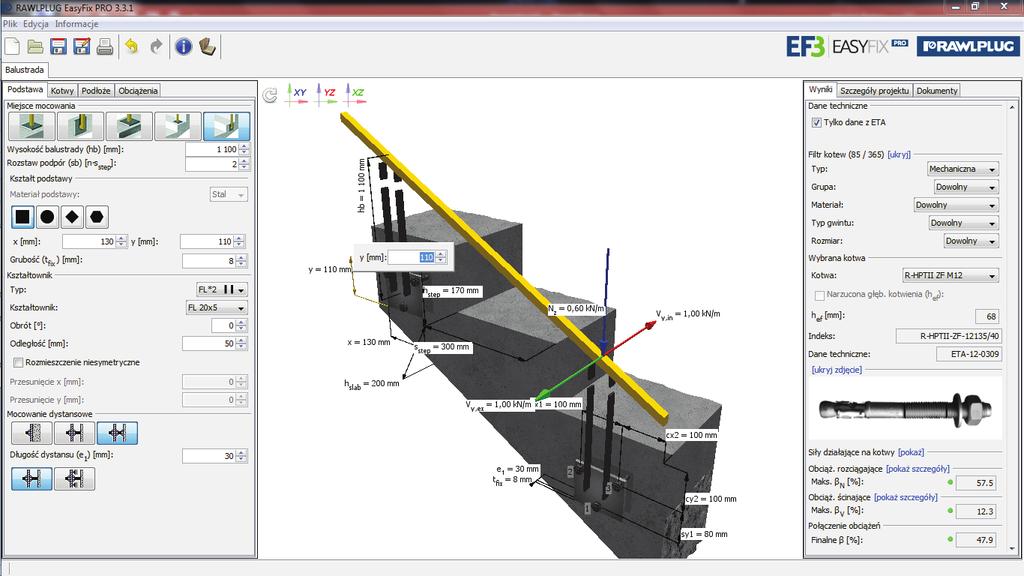The width and height of the screenshot is (1024, 576).
Task: Click the y [mm] field in 3D view
Action: point(411,257)
